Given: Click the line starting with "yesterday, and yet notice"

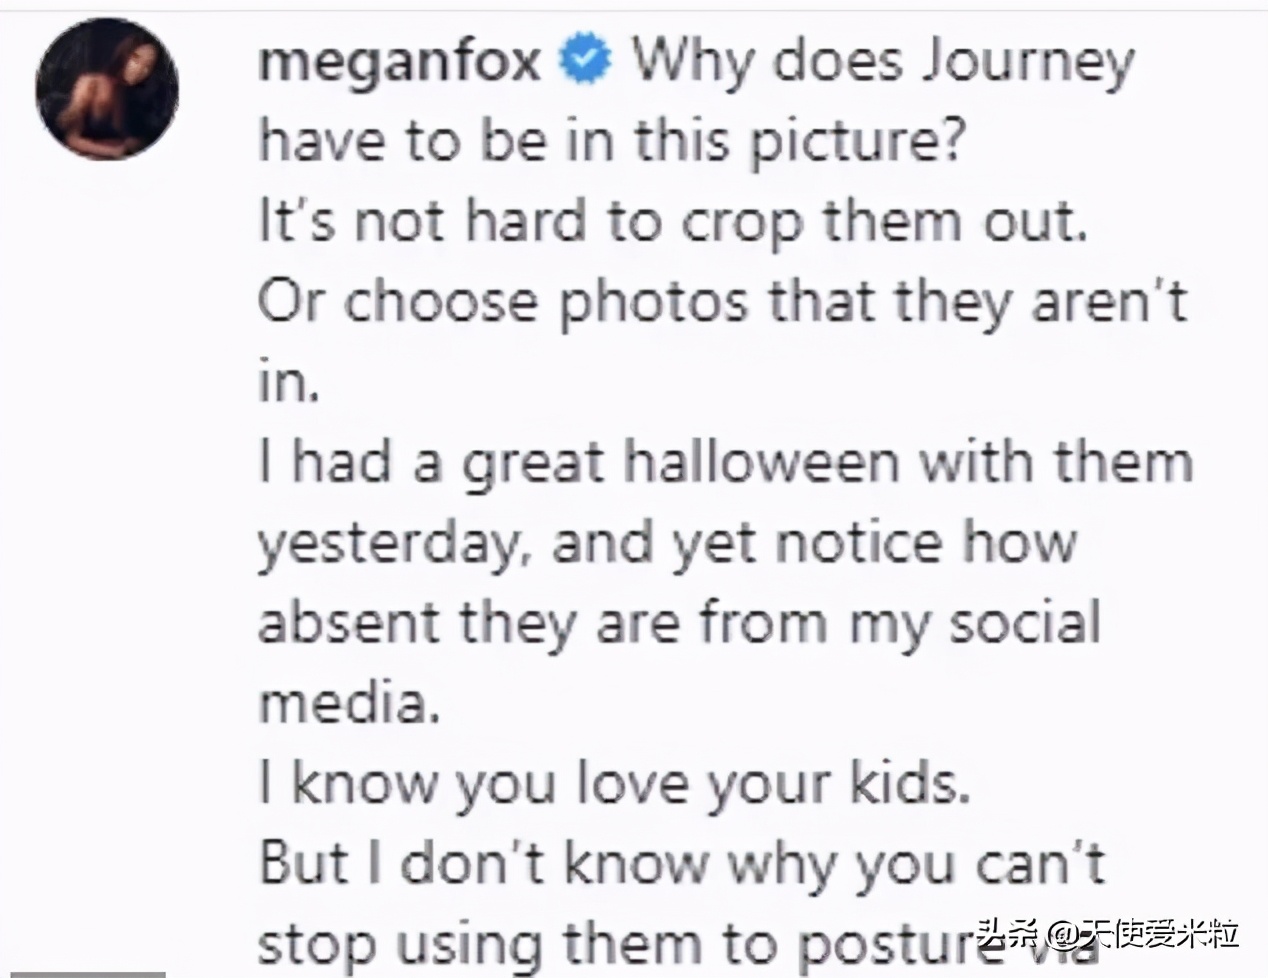Looking at the screenshot, I should [x=667, y=543].
